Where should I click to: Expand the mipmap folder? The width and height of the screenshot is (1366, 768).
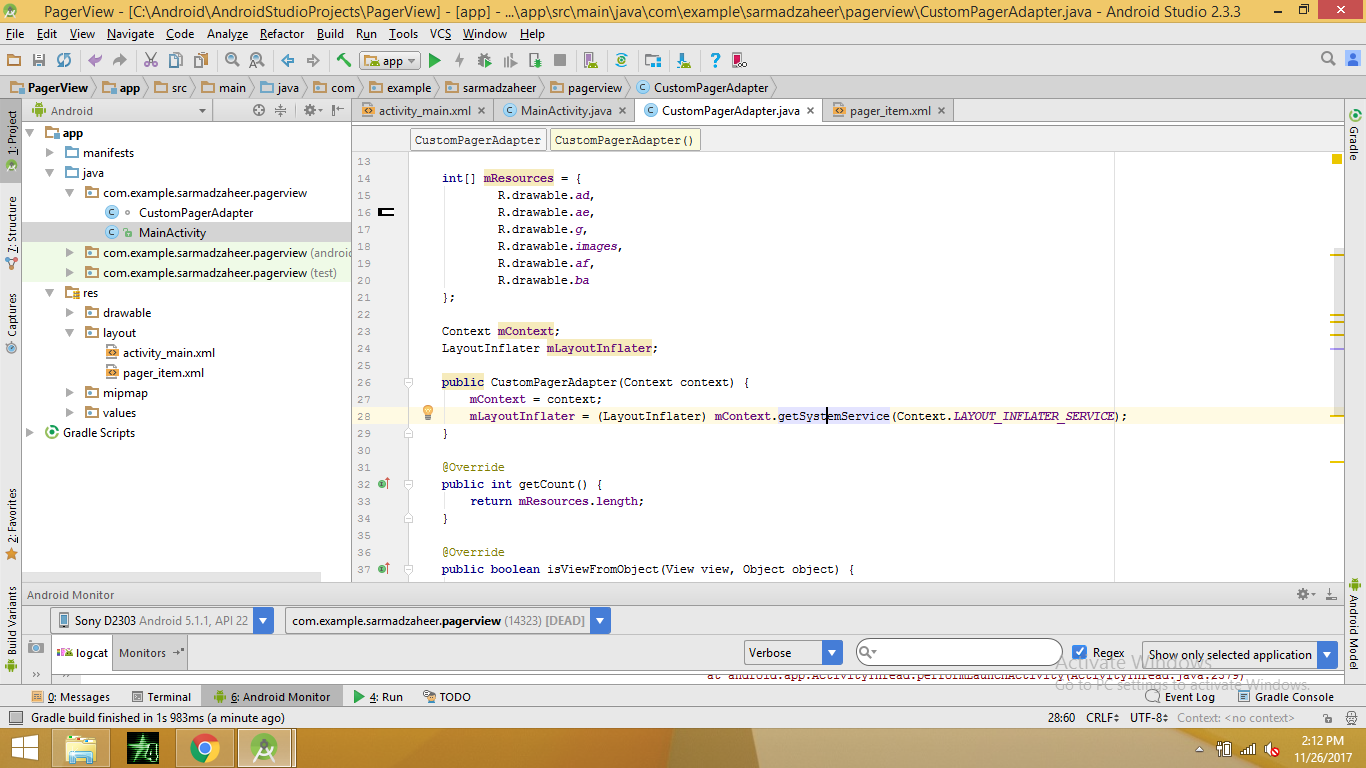pos(70,393)
